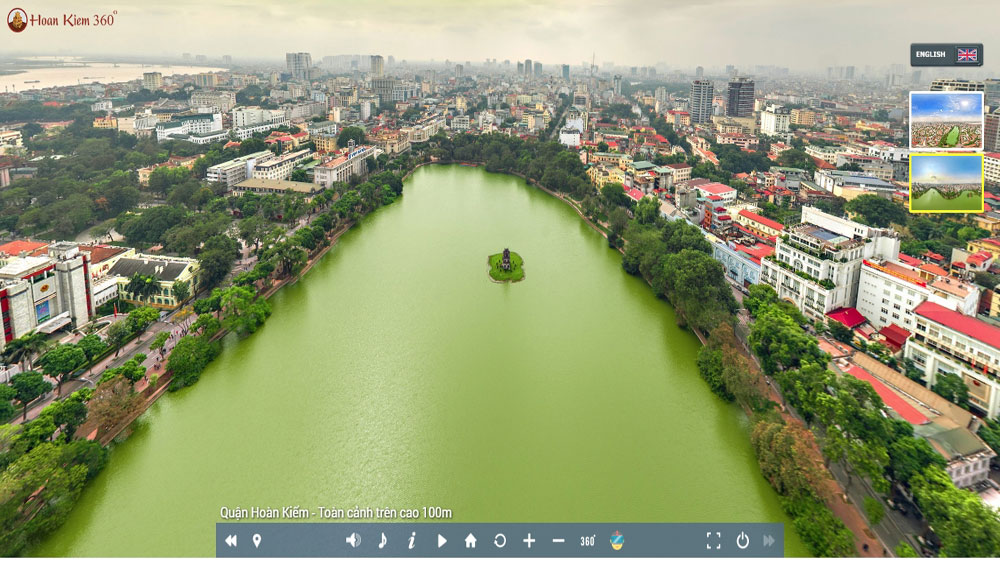Zoom in with the plus icon
Screen dimensions: 1000x563
tap(529, 541)
